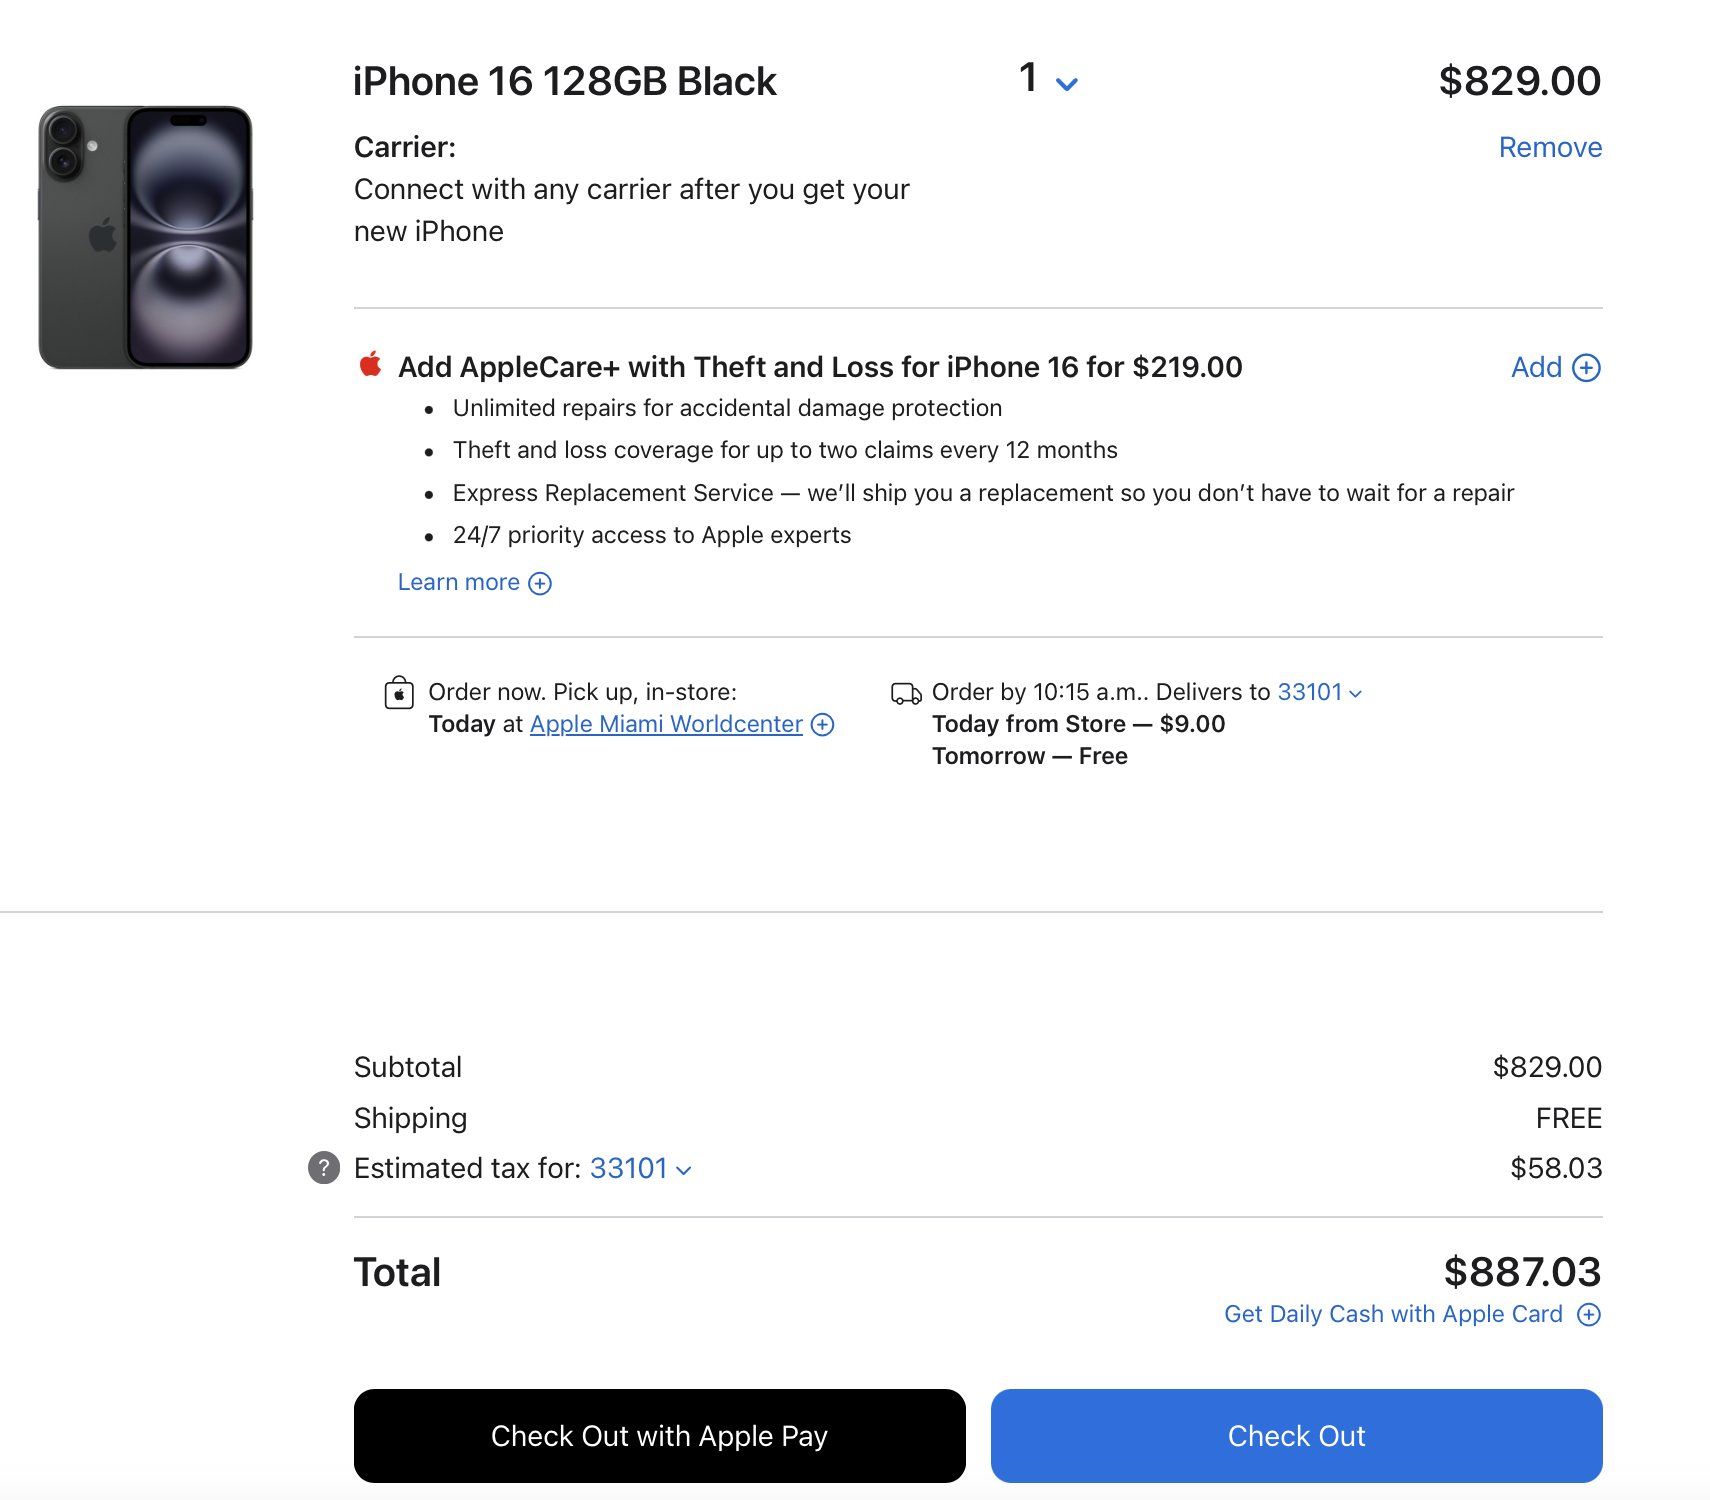Change the estimated tax ZIP code 33101

(x=640, y=1168)
